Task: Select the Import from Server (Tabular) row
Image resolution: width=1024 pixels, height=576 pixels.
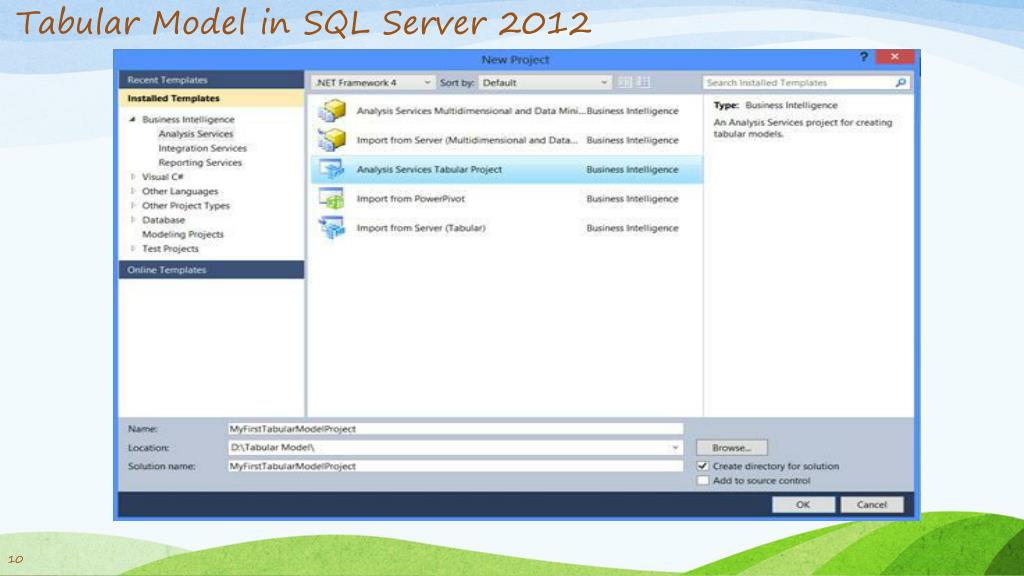Action: click(507, 228)
